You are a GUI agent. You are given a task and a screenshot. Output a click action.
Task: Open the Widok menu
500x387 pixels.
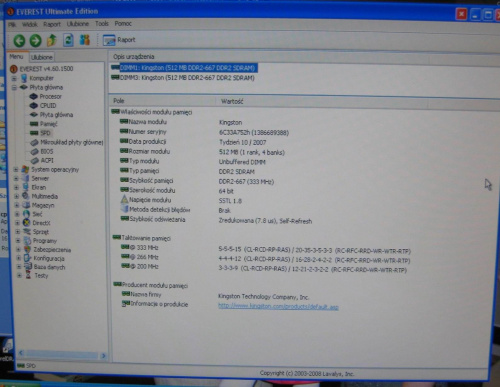[x=30, y=24]
